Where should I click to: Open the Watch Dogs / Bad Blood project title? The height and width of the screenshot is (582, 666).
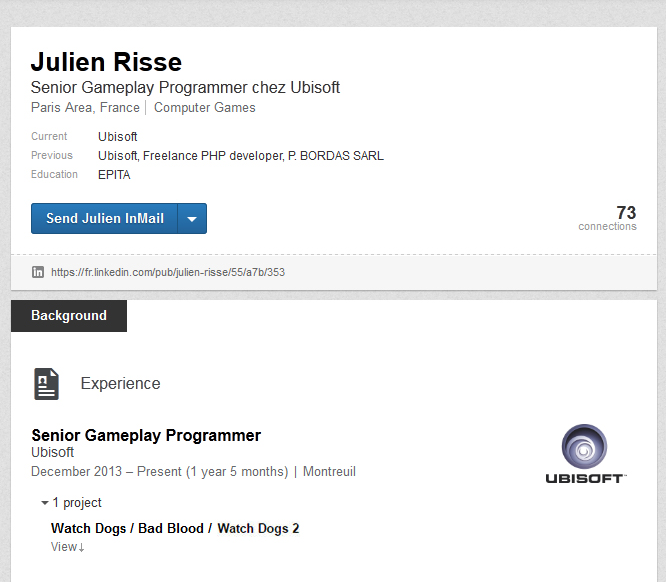[x=175, y=528]
